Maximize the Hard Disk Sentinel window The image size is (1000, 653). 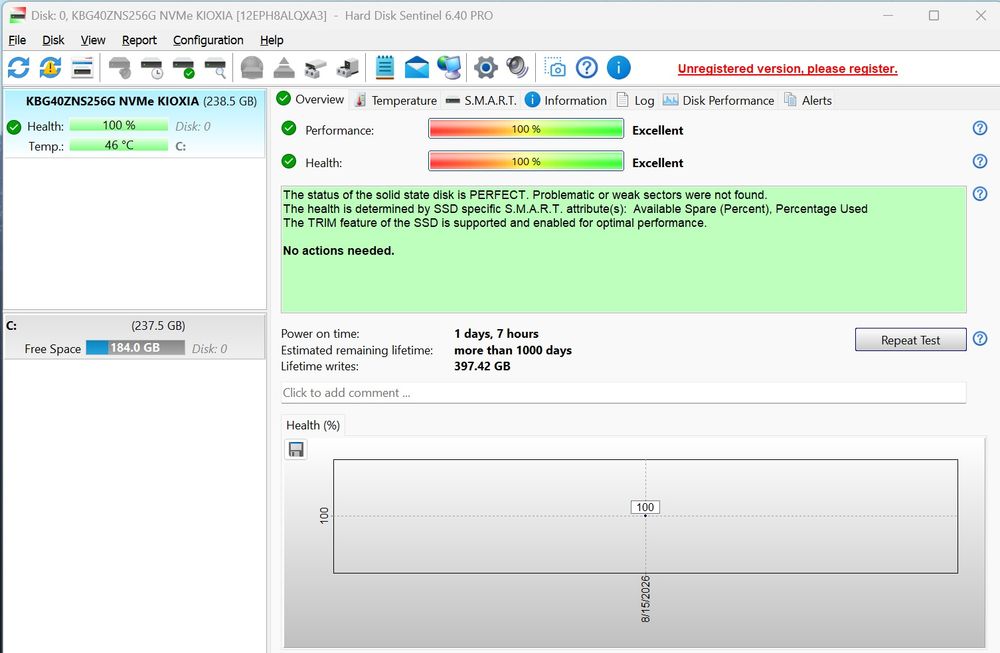click(x=934, y=15)
